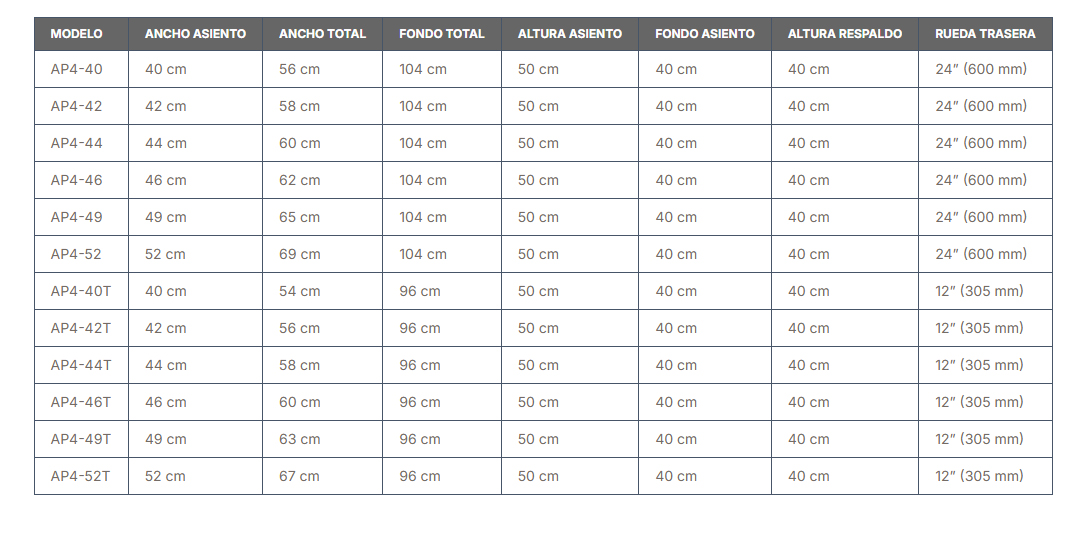Image resolution: width=1076 pixels, height=533 pixels.
Task: Select the ANCHO TOTAL header cell
Action: (x=322, y=34)
